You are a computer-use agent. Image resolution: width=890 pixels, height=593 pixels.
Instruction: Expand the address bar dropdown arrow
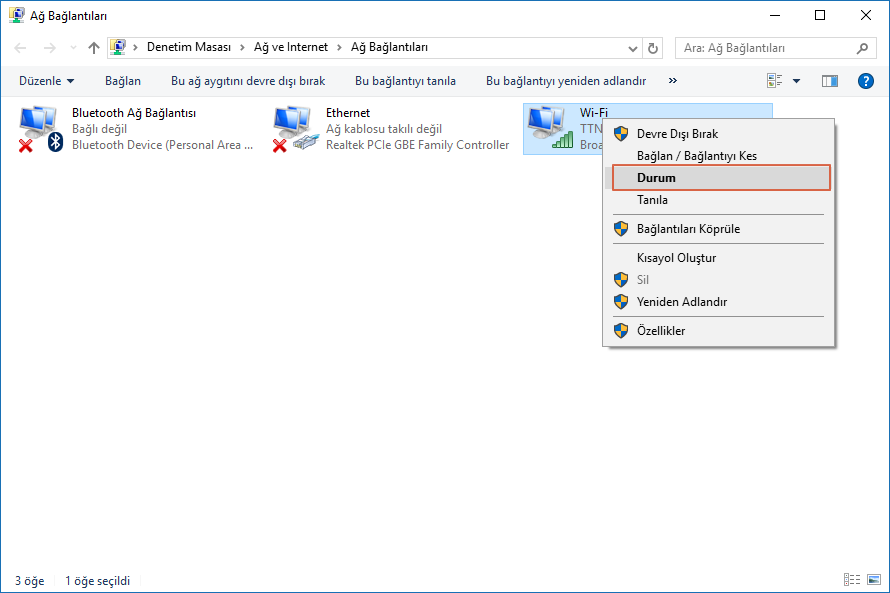click(632, 47)
